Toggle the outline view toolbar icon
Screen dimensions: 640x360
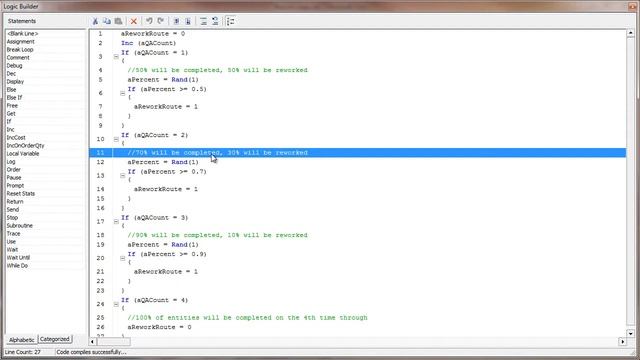(231, 21)
